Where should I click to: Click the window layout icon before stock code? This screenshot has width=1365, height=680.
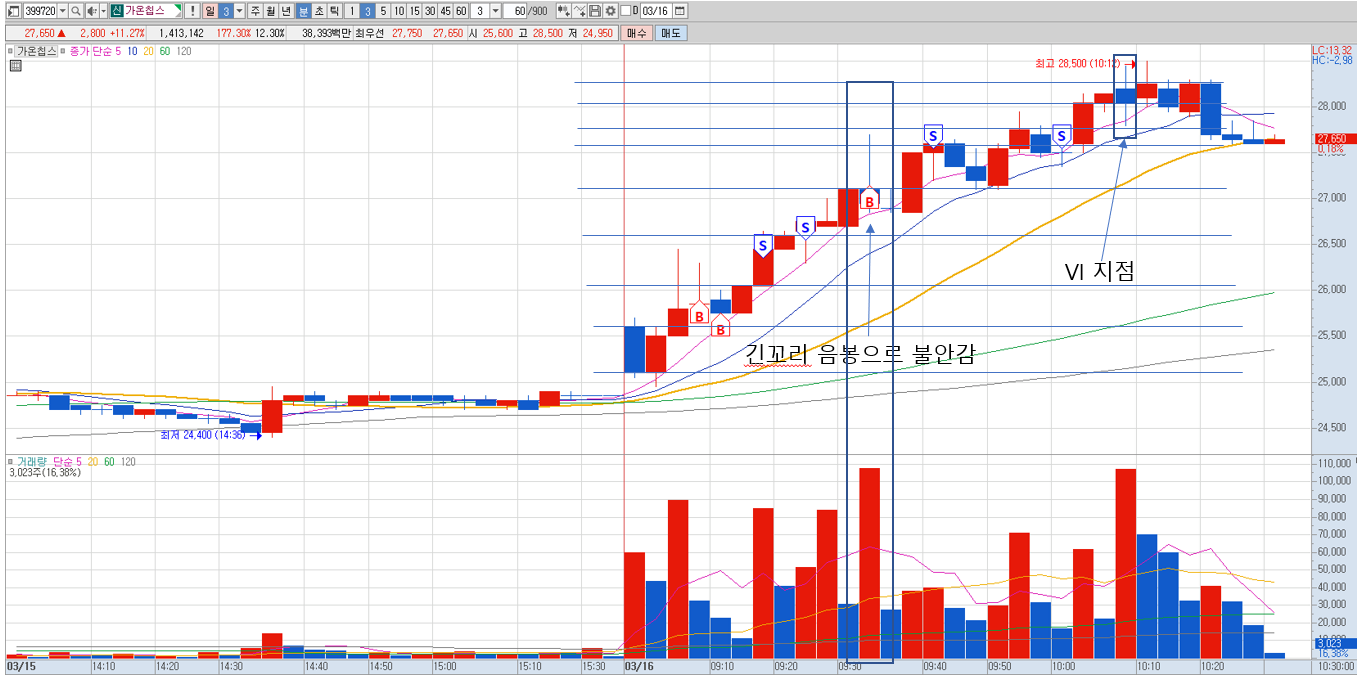[13, 11]
